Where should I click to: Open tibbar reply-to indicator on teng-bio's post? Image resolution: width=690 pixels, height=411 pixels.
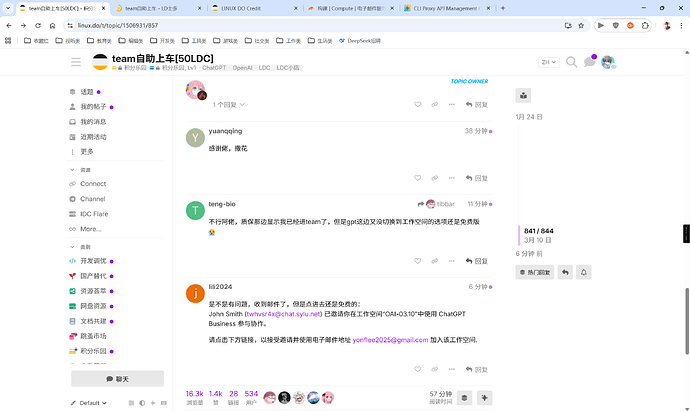coord(436,204)
